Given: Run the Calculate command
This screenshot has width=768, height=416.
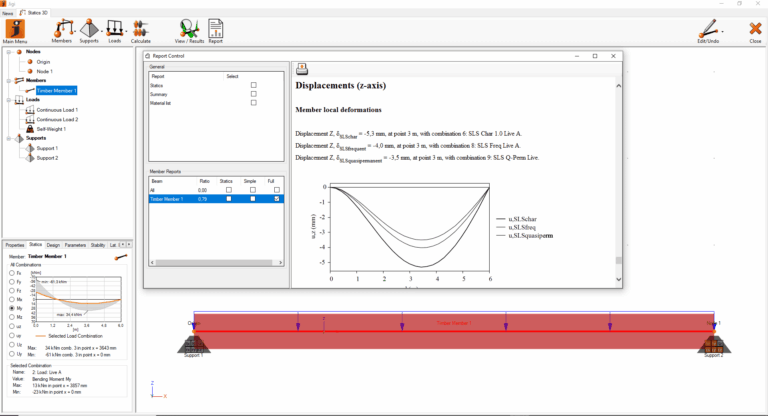Looking at the screenshot, I should click(x=141, y=31).
